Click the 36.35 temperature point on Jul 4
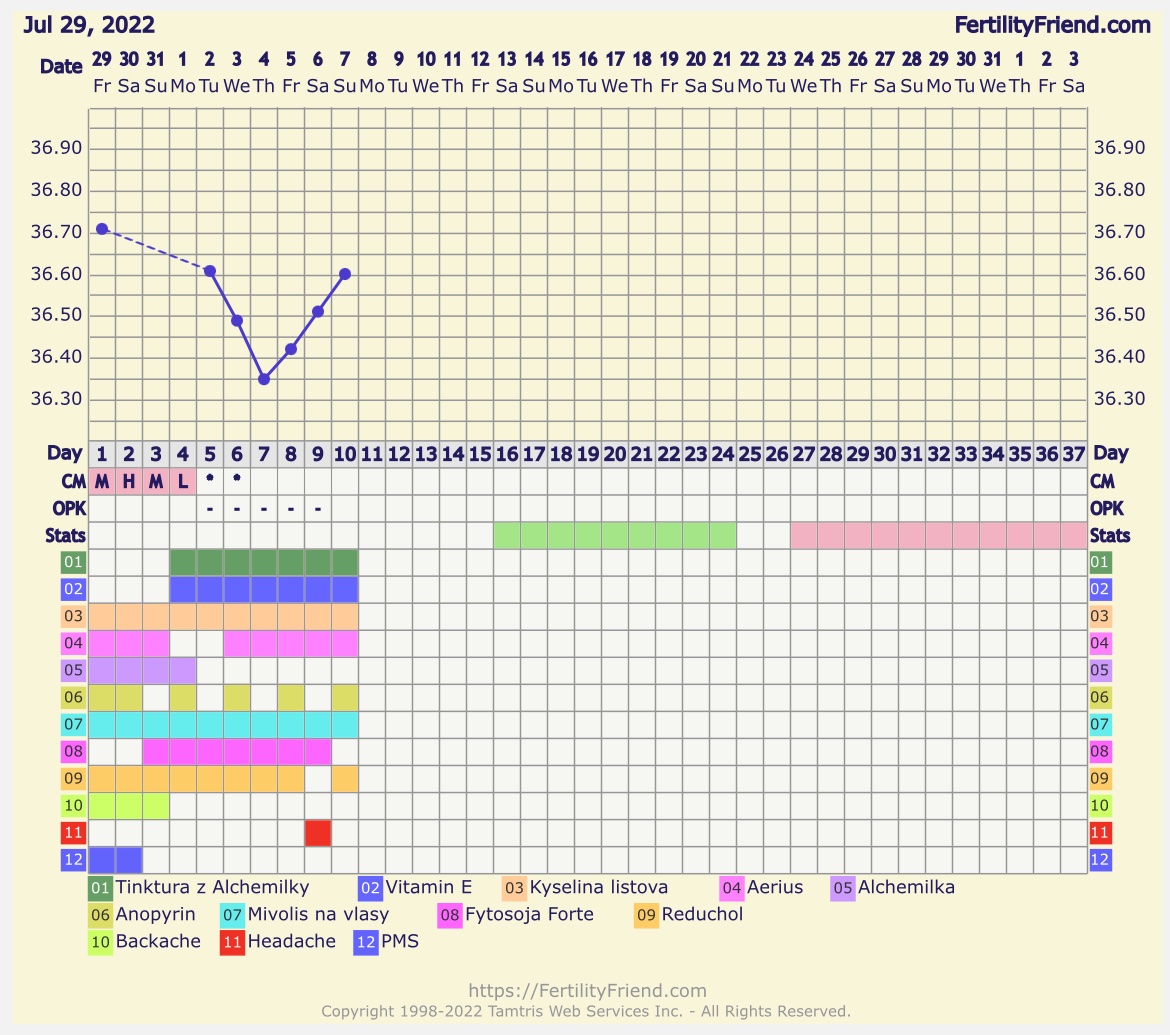This screenshot has width=1170, height=1035. tap(264, 379)
